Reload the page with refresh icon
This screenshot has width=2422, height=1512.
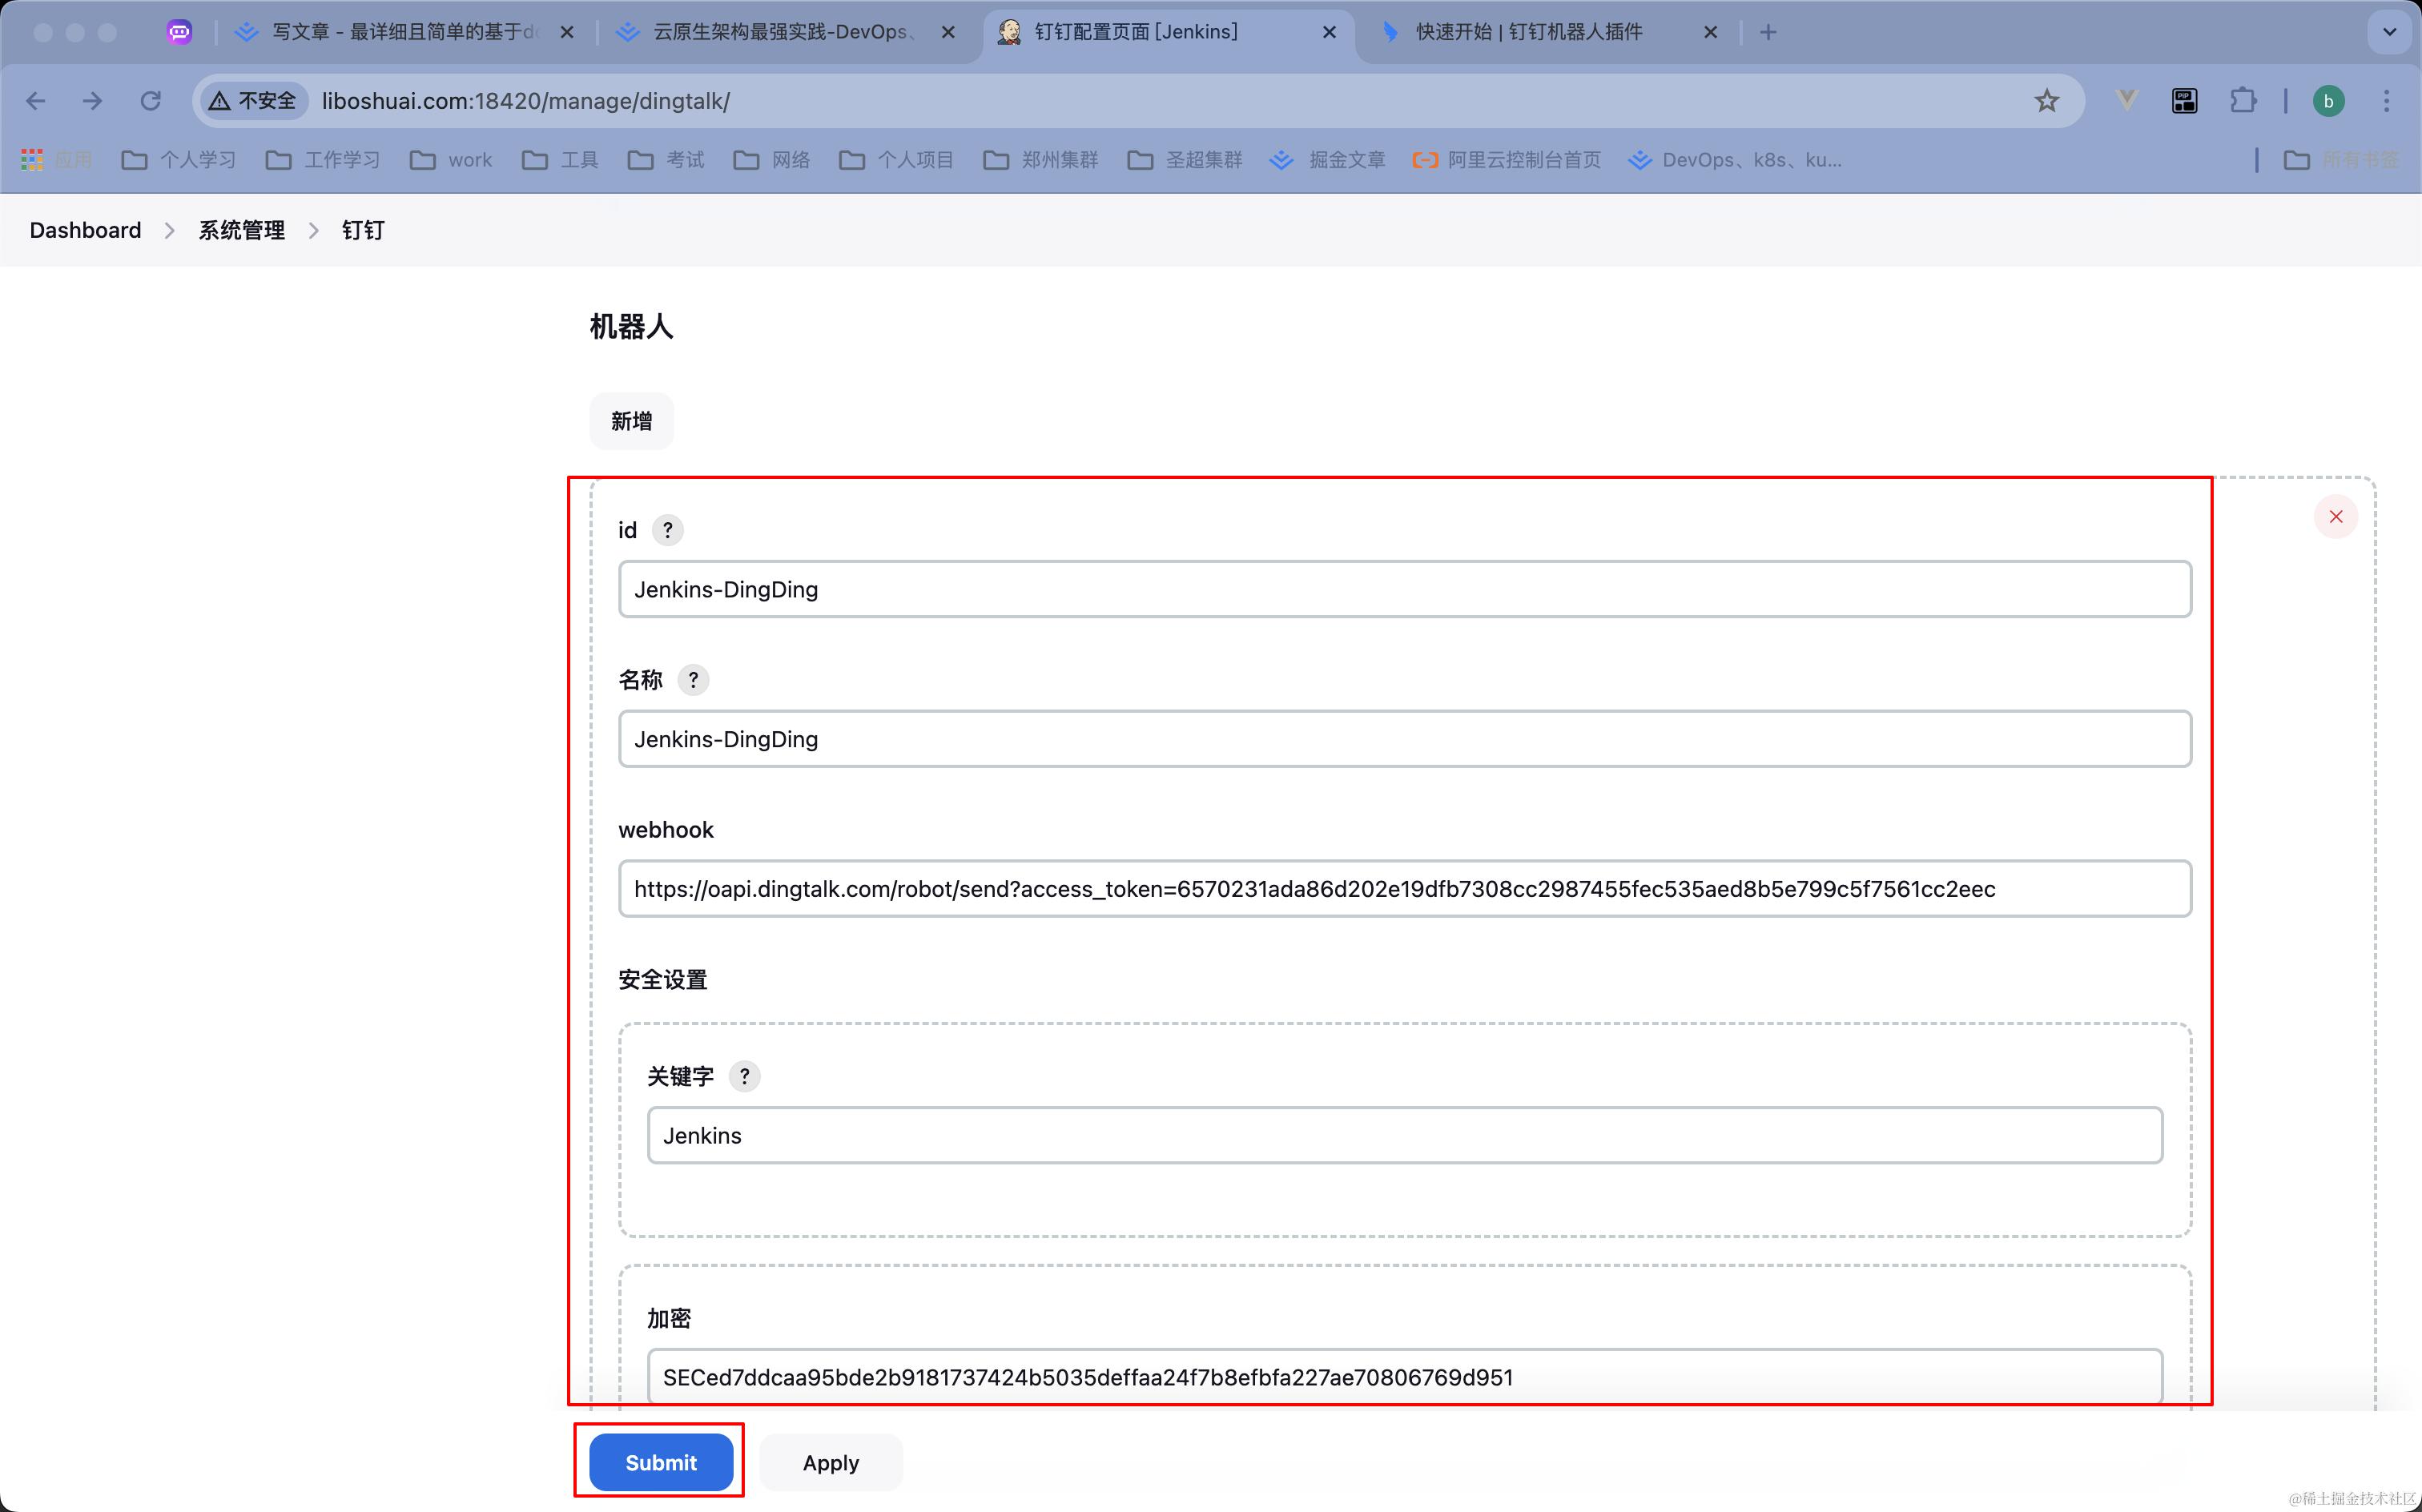pos(150,101)
